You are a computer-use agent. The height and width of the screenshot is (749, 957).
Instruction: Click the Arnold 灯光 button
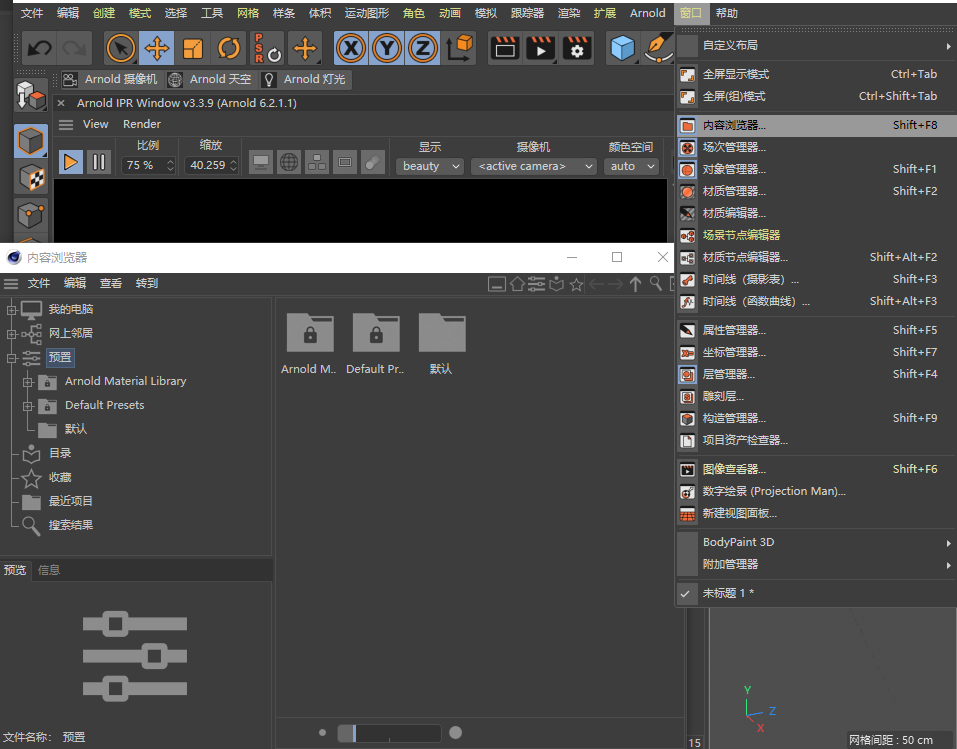point(306,79)
